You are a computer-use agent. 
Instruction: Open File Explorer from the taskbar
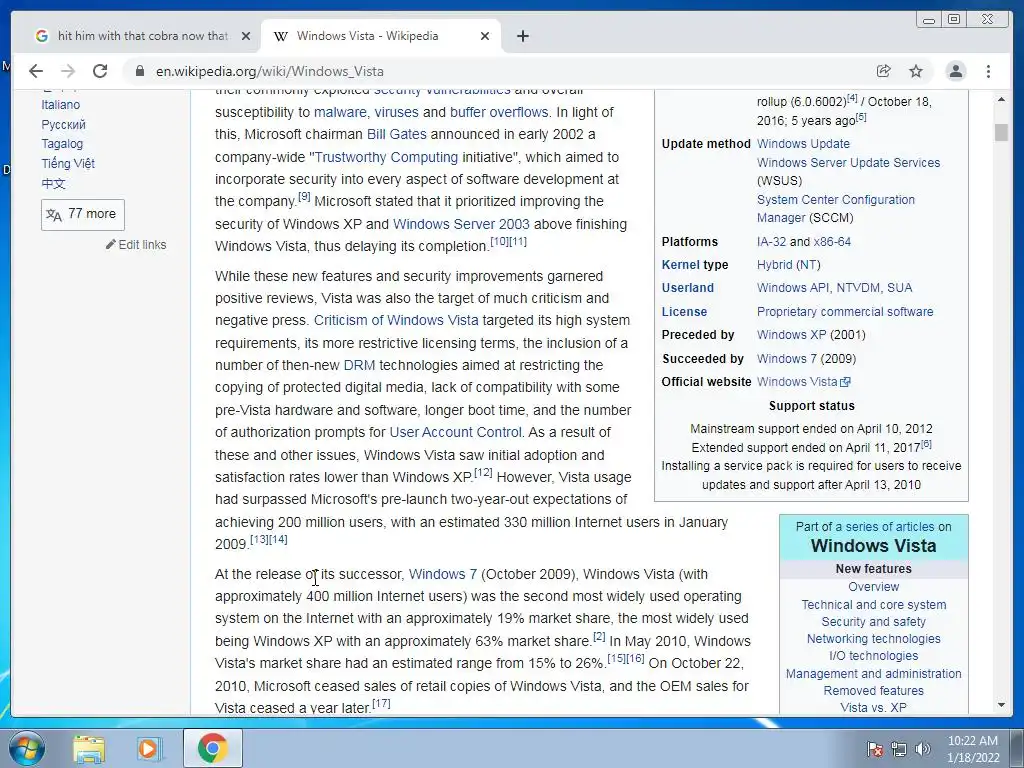point(89,748)
